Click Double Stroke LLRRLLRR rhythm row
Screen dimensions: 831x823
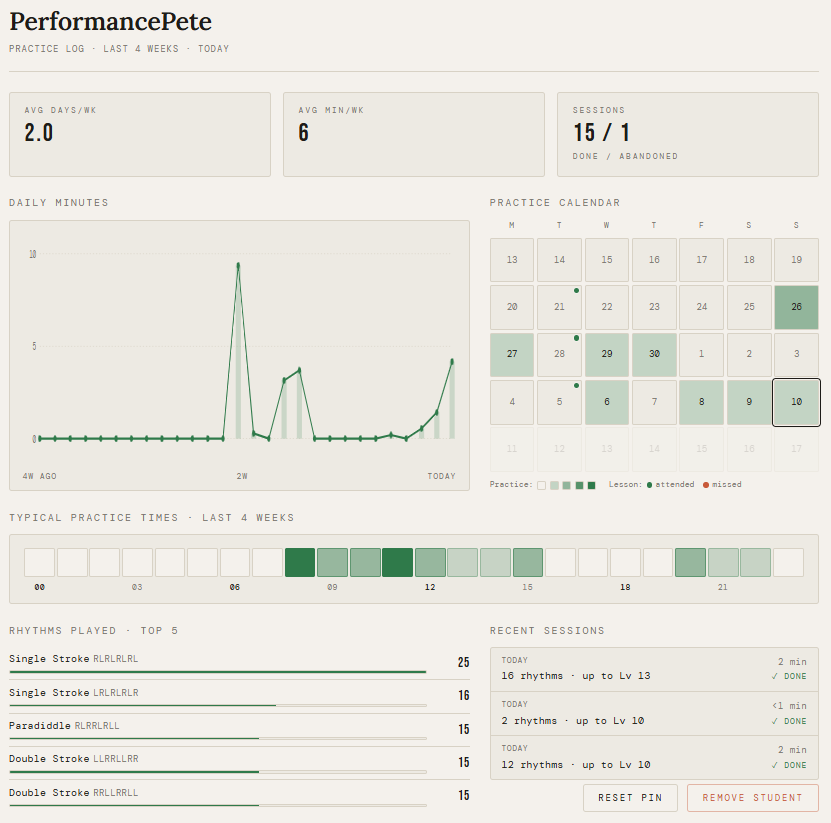tap(239, 764)
